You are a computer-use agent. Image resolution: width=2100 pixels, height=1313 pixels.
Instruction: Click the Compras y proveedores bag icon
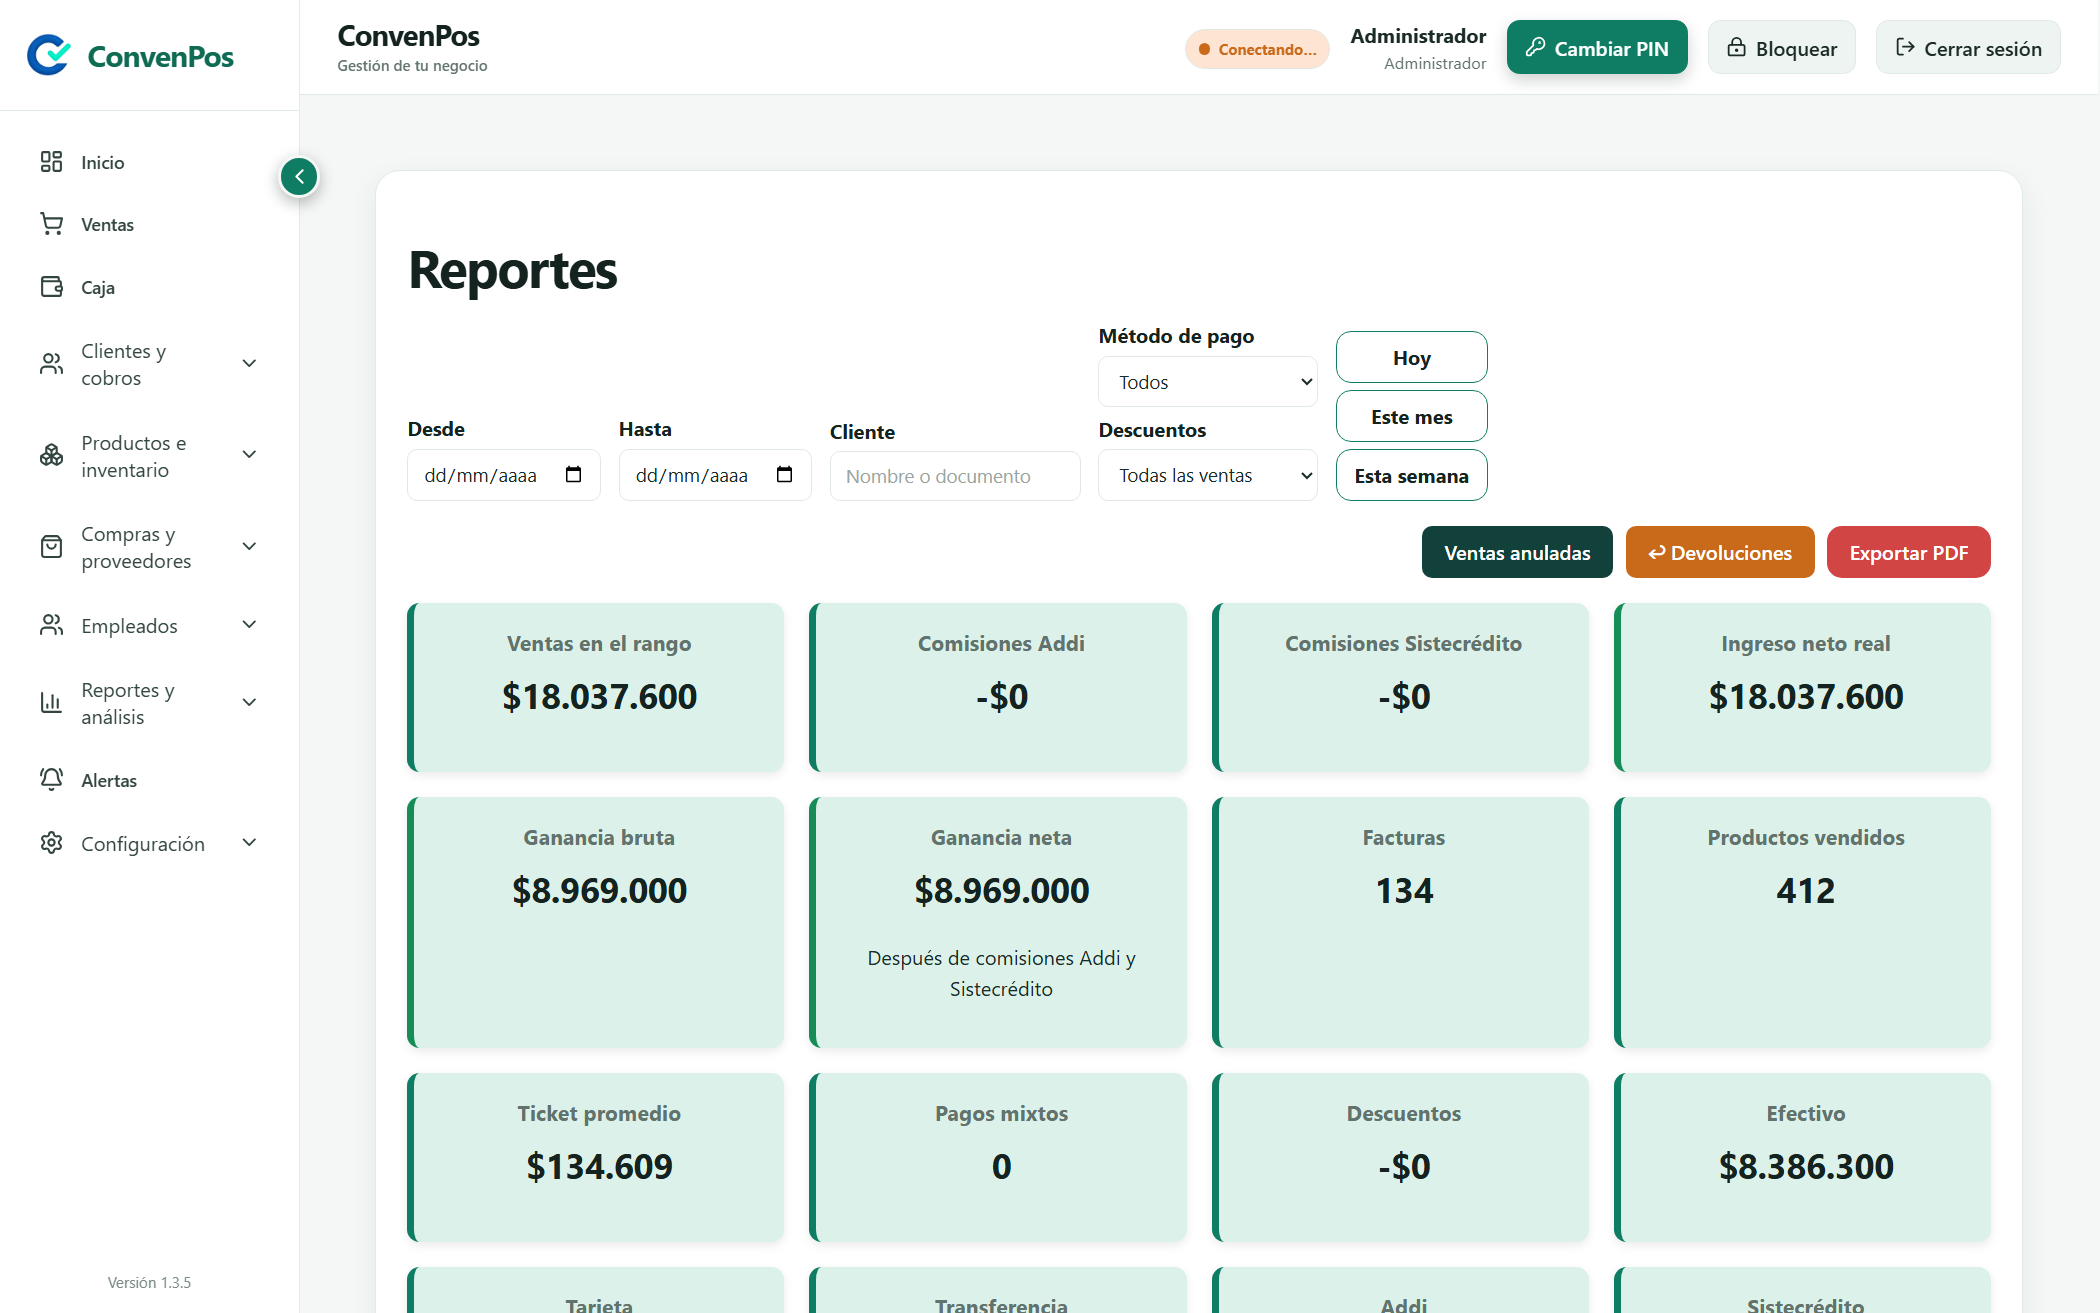point(51,547)
